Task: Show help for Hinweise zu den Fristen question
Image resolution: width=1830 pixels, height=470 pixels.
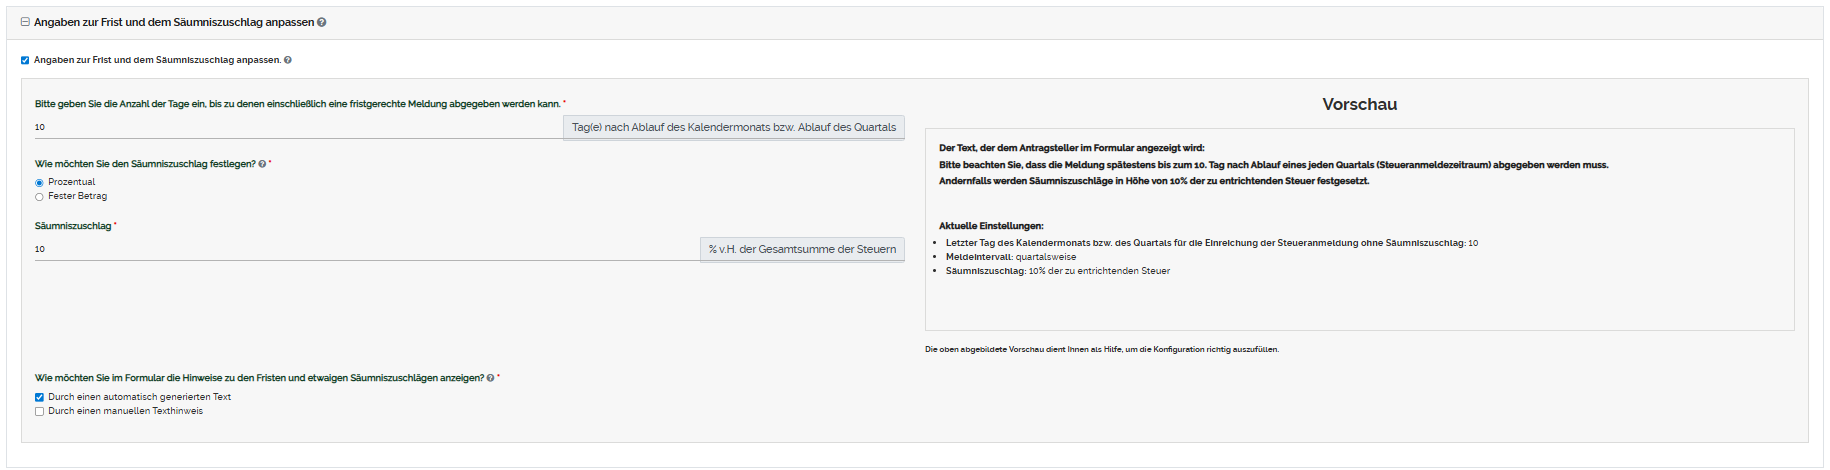Action: (x=490, y=378)
